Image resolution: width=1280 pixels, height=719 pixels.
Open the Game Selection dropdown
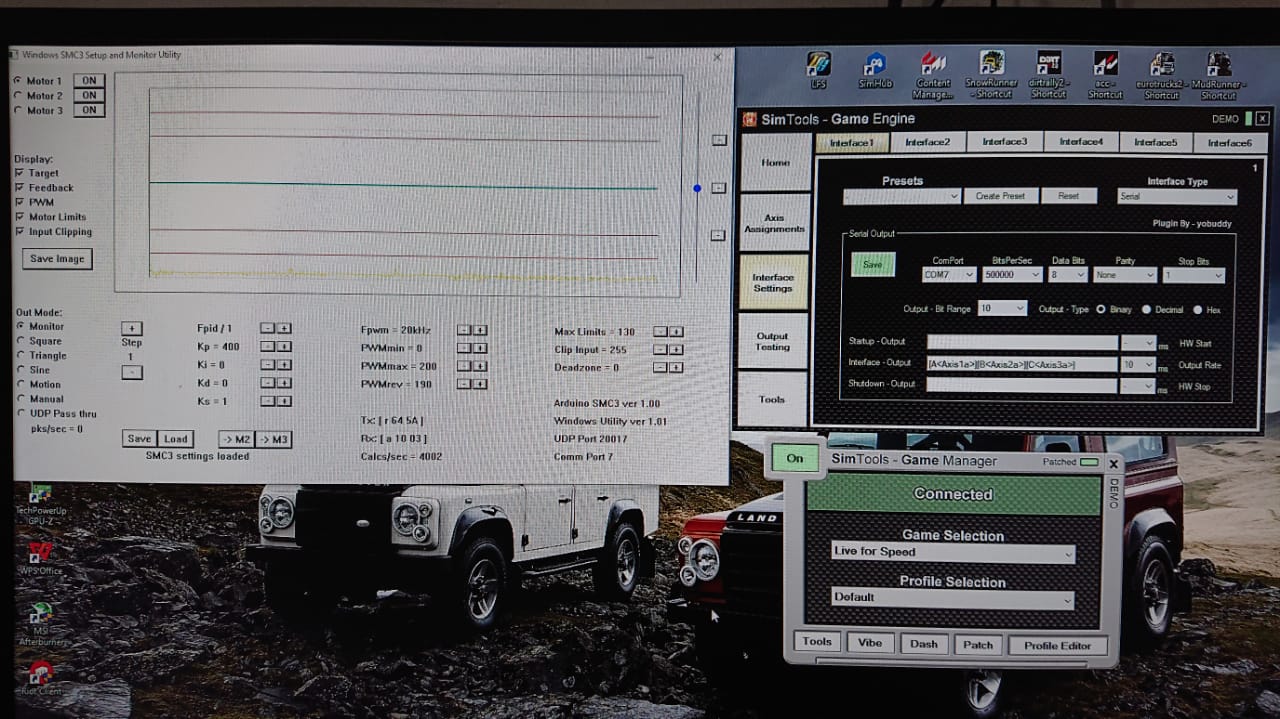point(954,552)
